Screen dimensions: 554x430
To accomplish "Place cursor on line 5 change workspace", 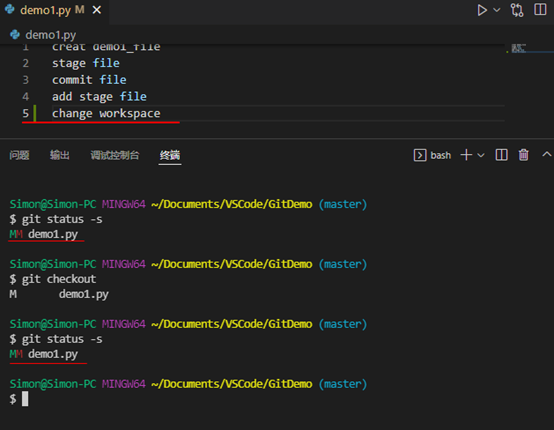I will [x=106, y=113].
